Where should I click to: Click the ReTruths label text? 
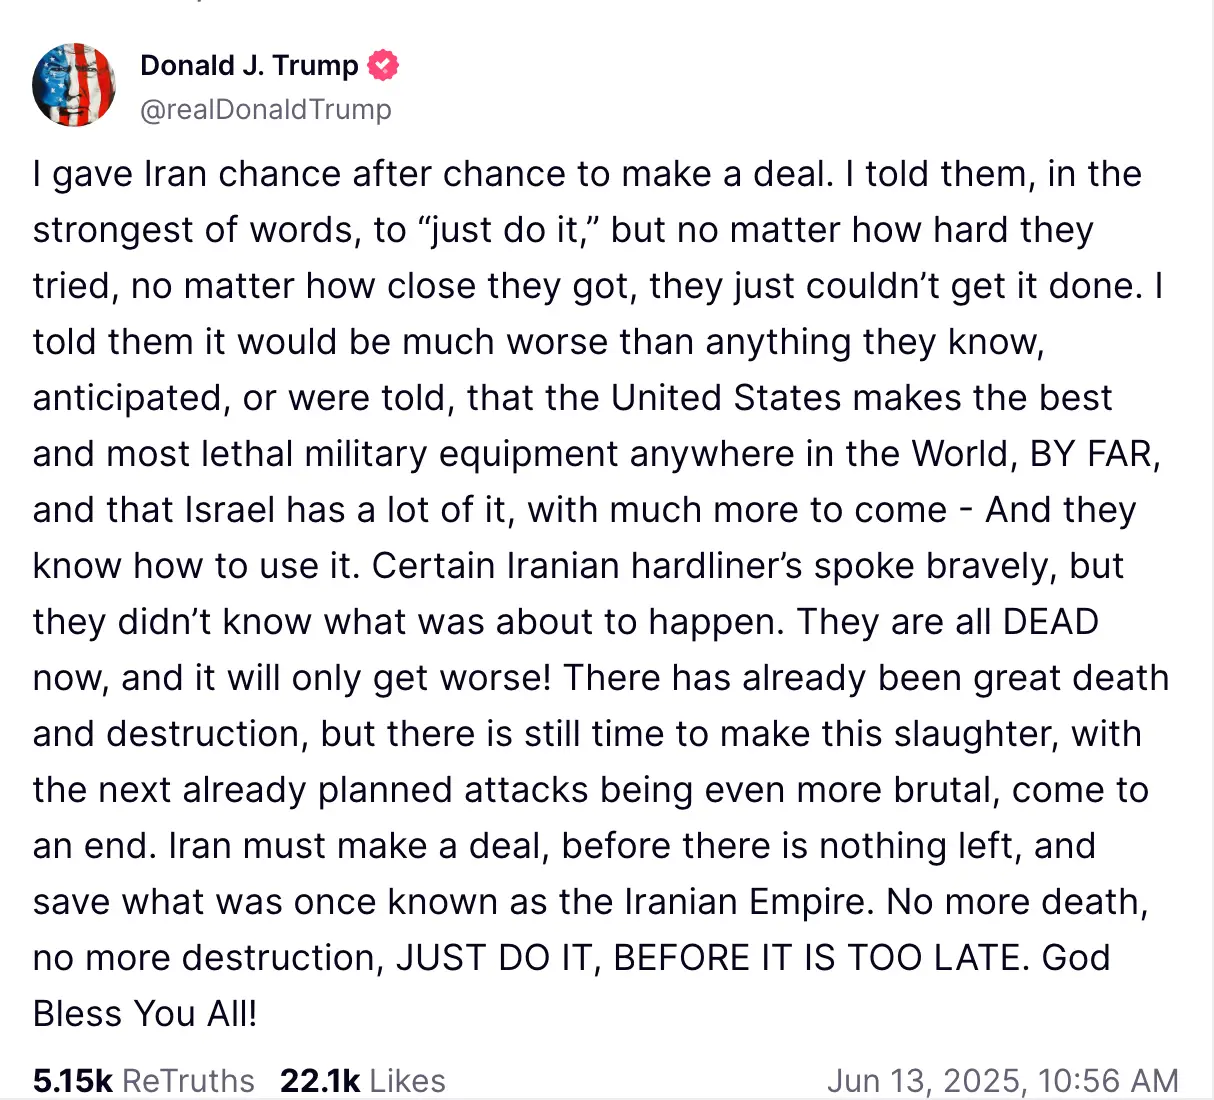point(186,1080)
